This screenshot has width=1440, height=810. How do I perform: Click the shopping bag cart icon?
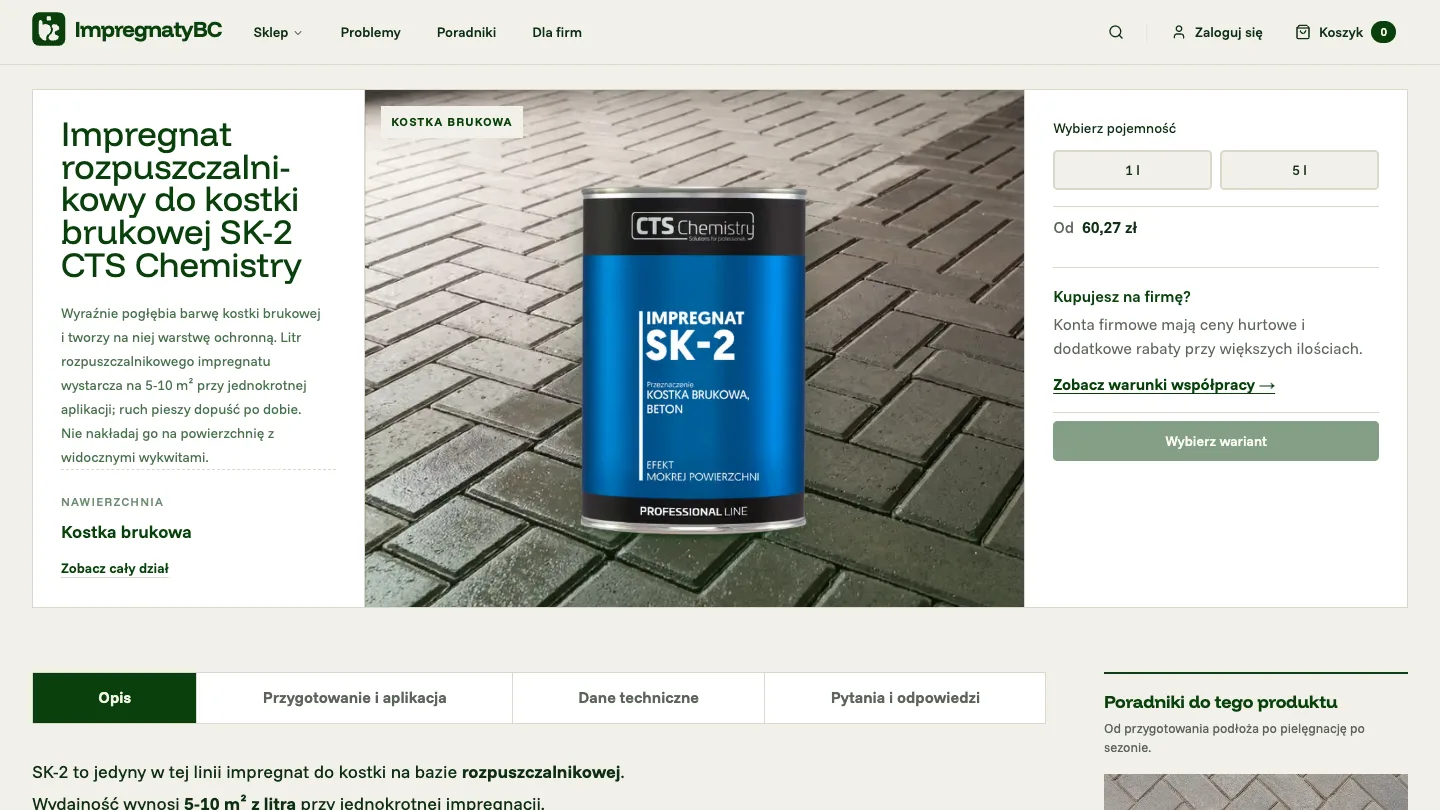1303,32
